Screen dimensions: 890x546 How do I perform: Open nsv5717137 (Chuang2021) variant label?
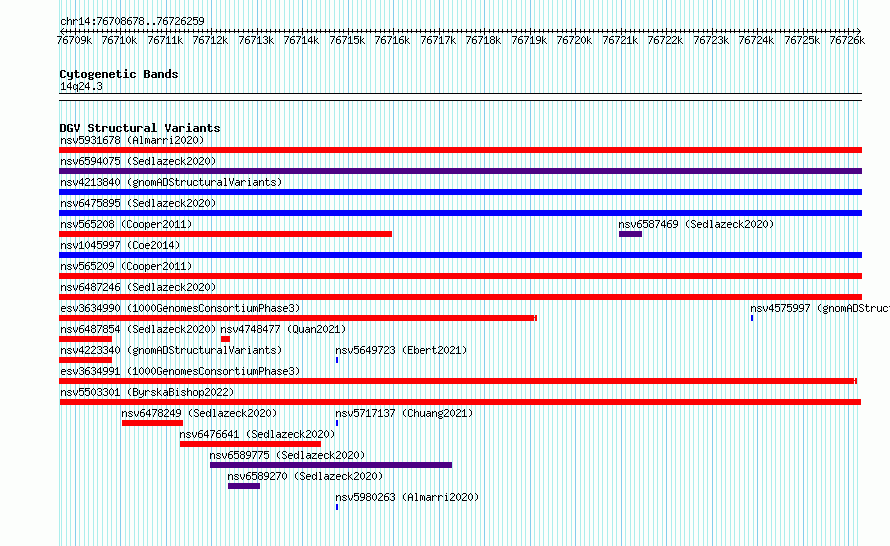coord(404,413)
